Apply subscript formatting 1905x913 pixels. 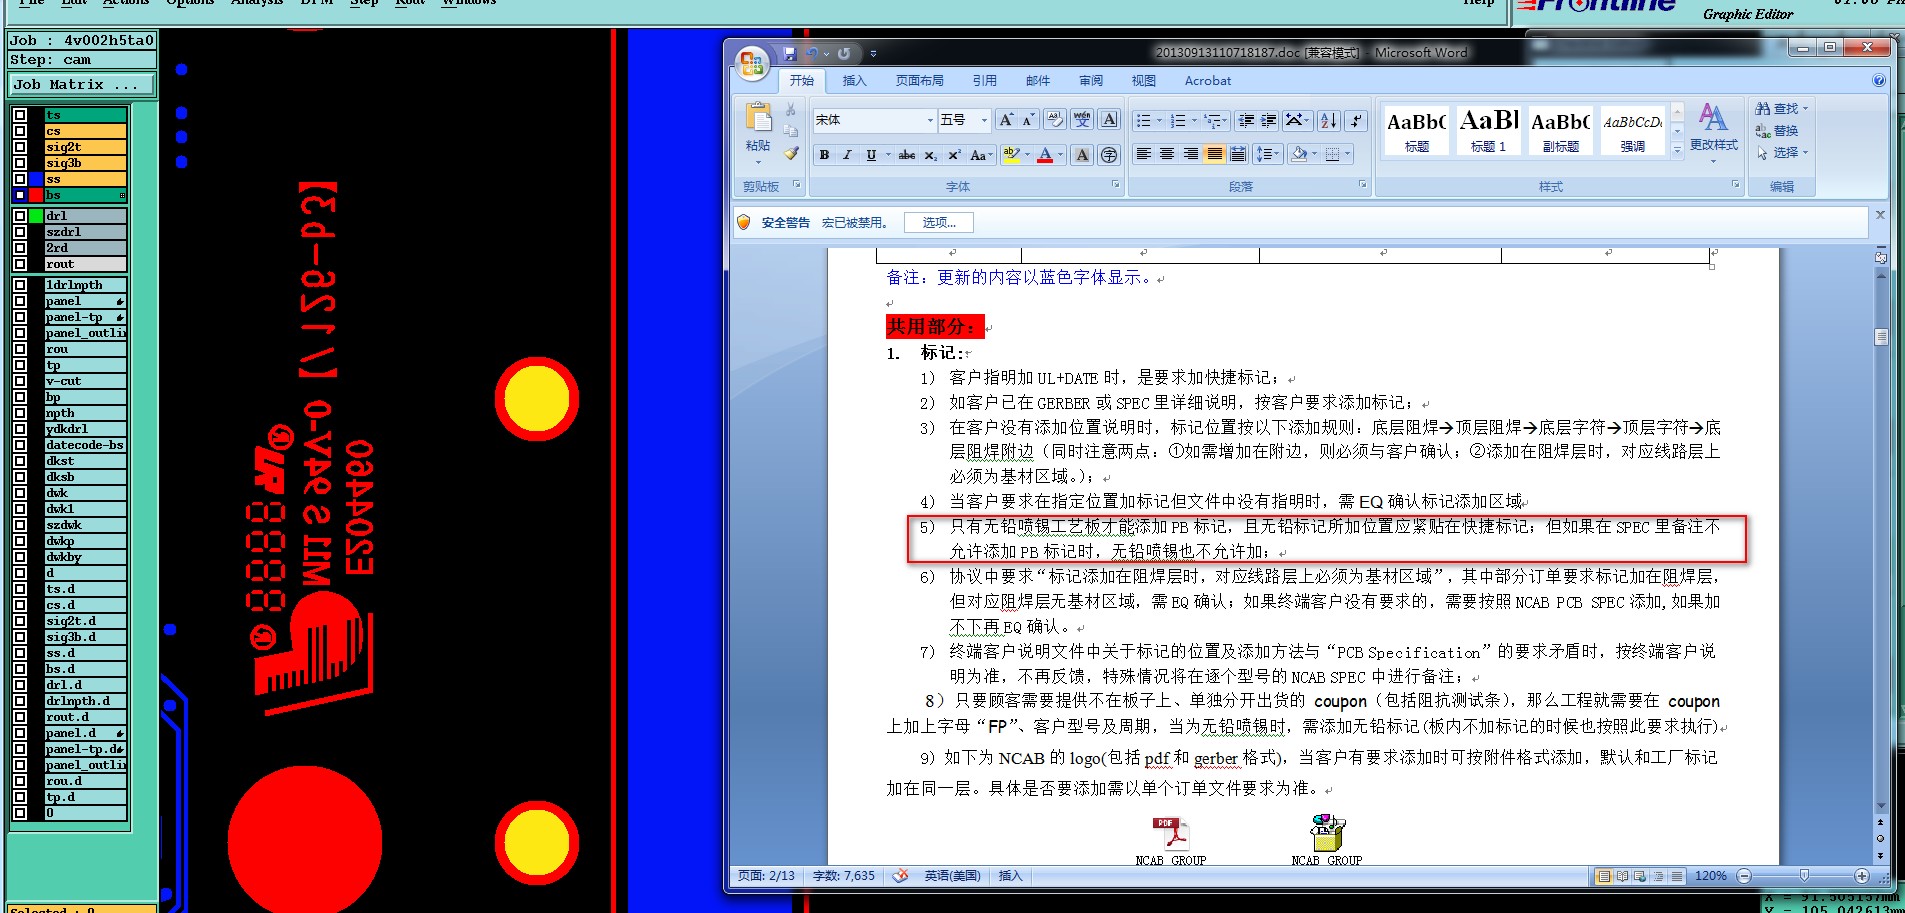point(931,155)
